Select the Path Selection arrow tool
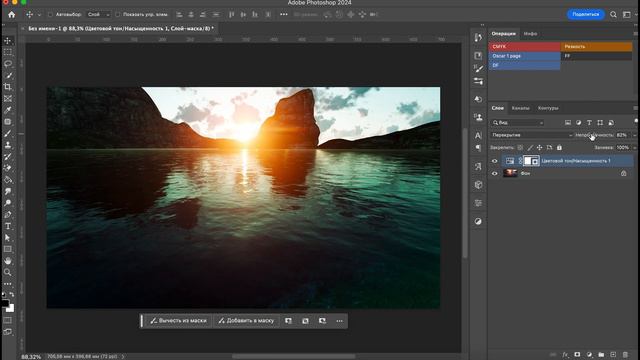This screenshot has height=360, width=640. [8, 238]
